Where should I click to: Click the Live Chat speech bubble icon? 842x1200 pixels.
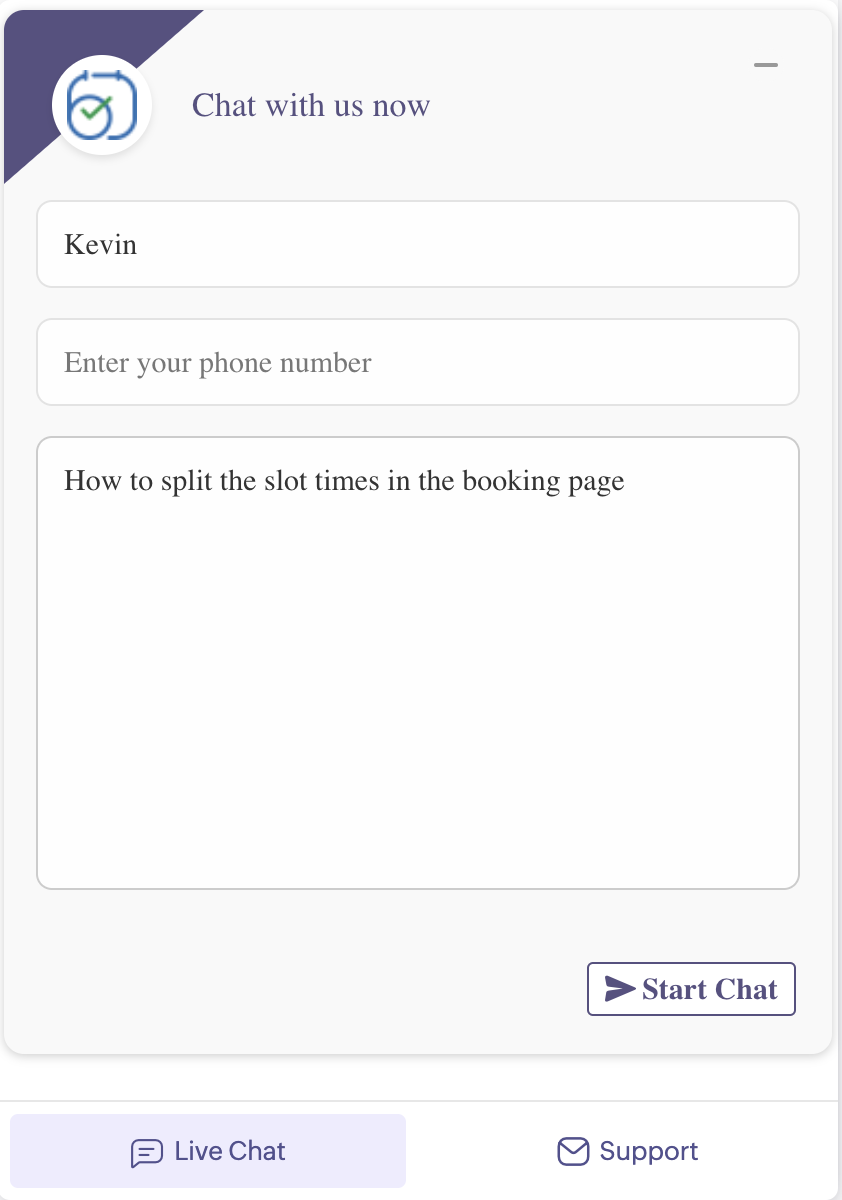(147, 1153)
